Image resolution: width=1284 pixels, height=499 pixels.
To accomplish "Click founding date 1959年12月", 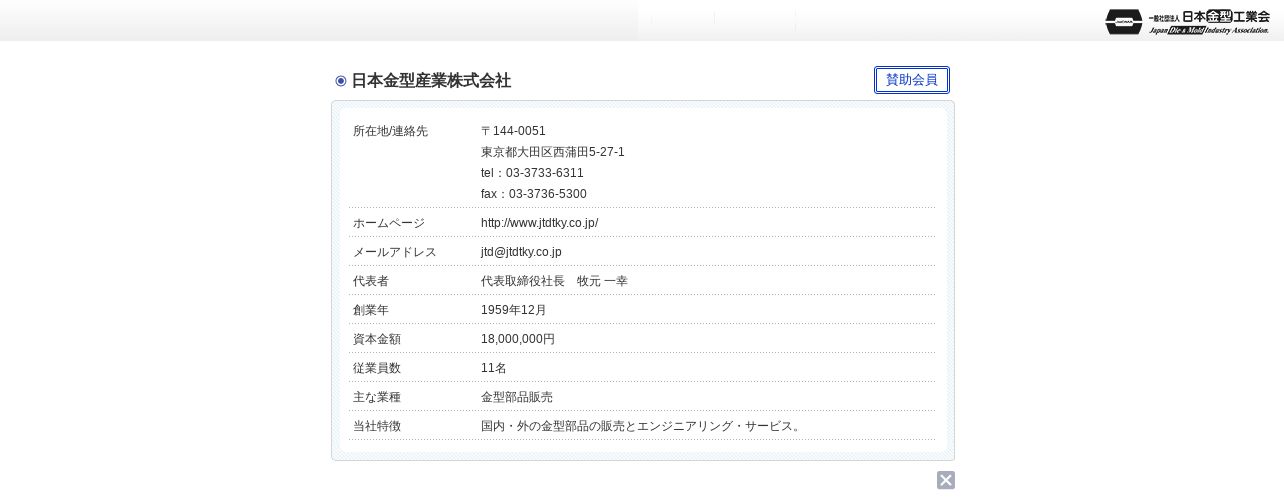I will [514, 310].
